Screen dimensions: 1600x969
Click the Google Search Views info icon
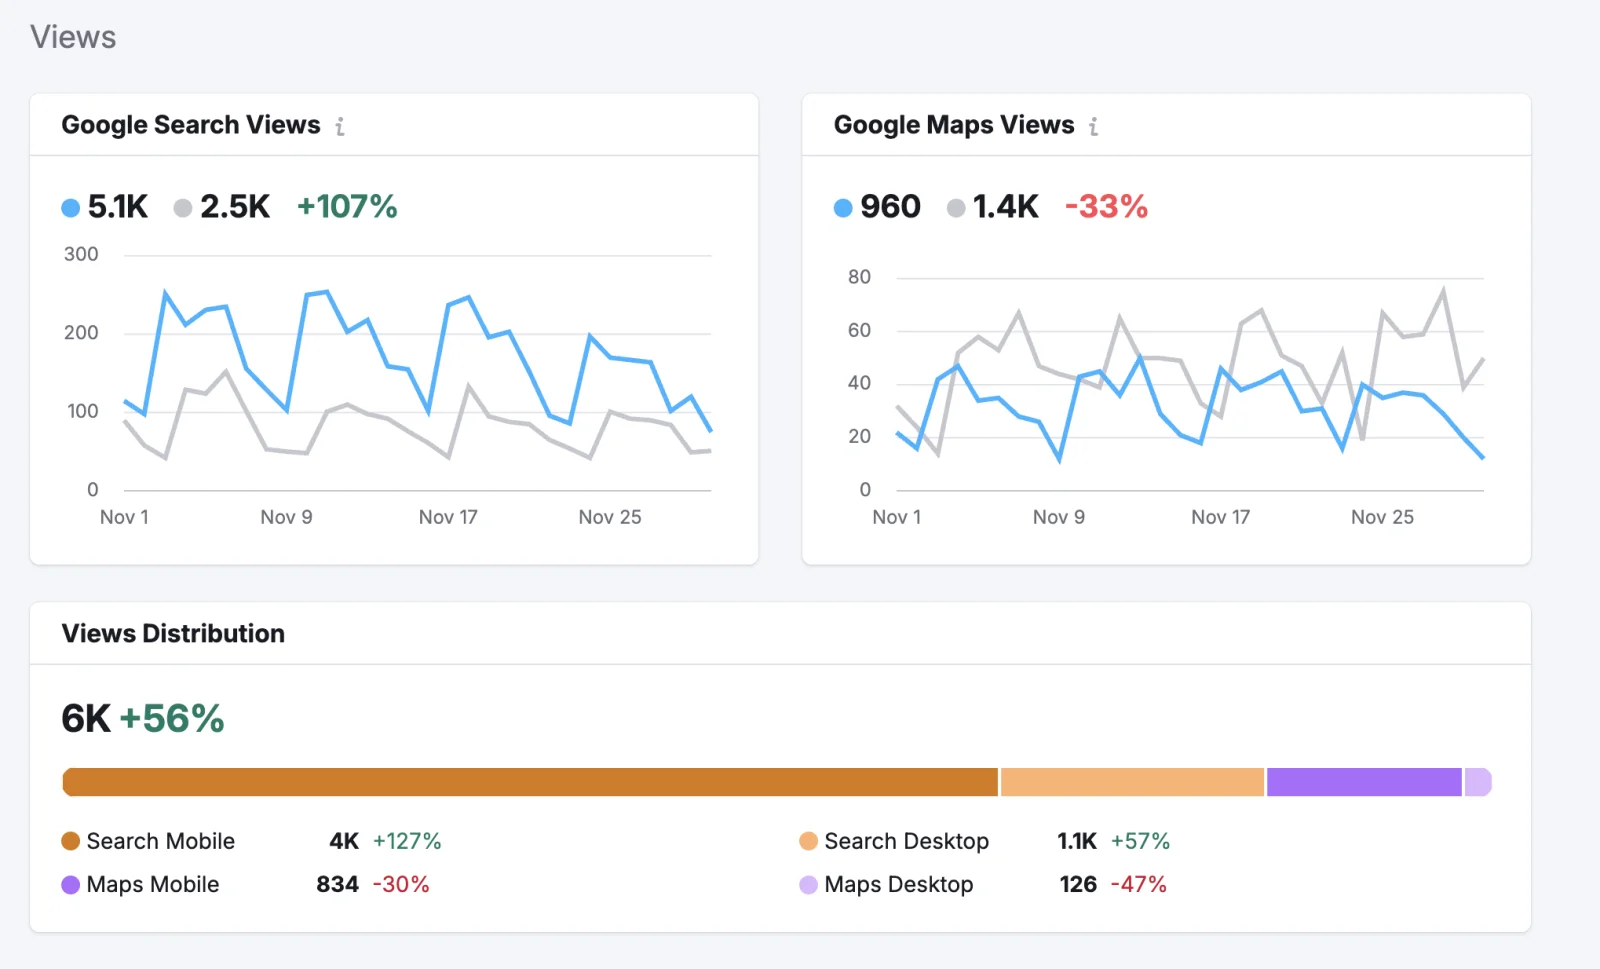340,126
